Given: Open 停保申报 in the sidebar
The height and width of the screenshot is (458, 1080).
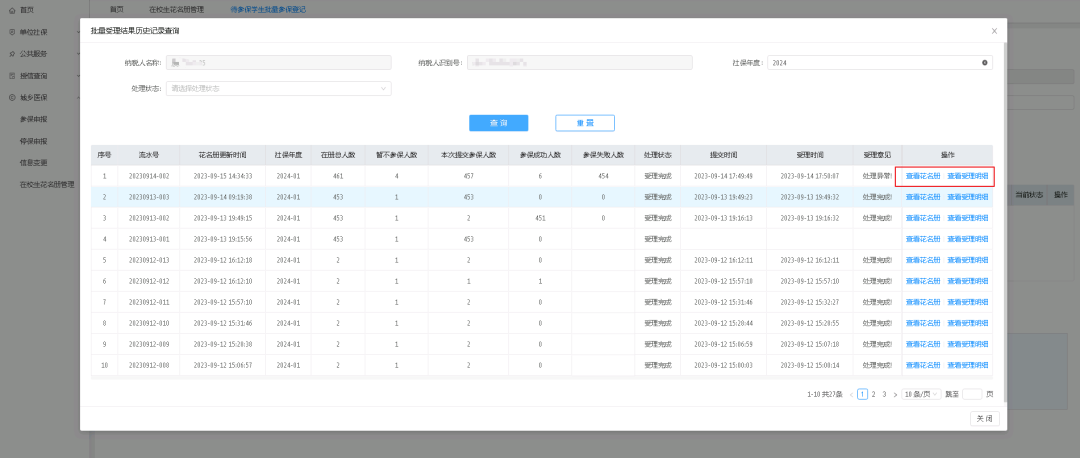Looking at the screenshot, I should [x=34, y=141].
